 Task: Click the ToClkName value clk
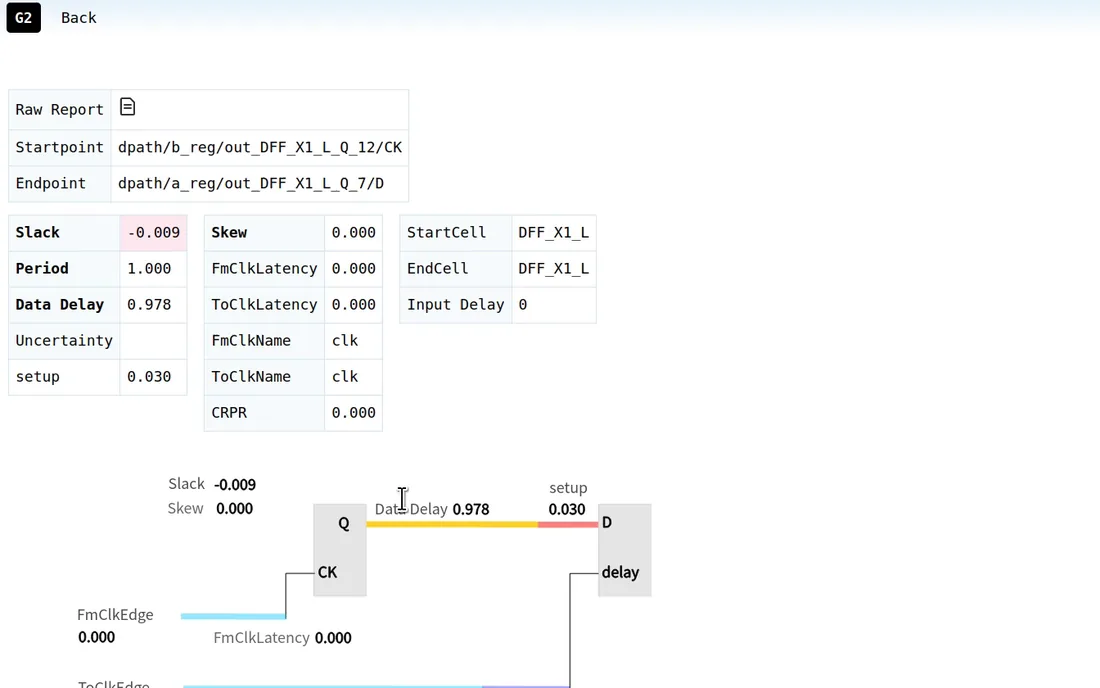point(354,377)
